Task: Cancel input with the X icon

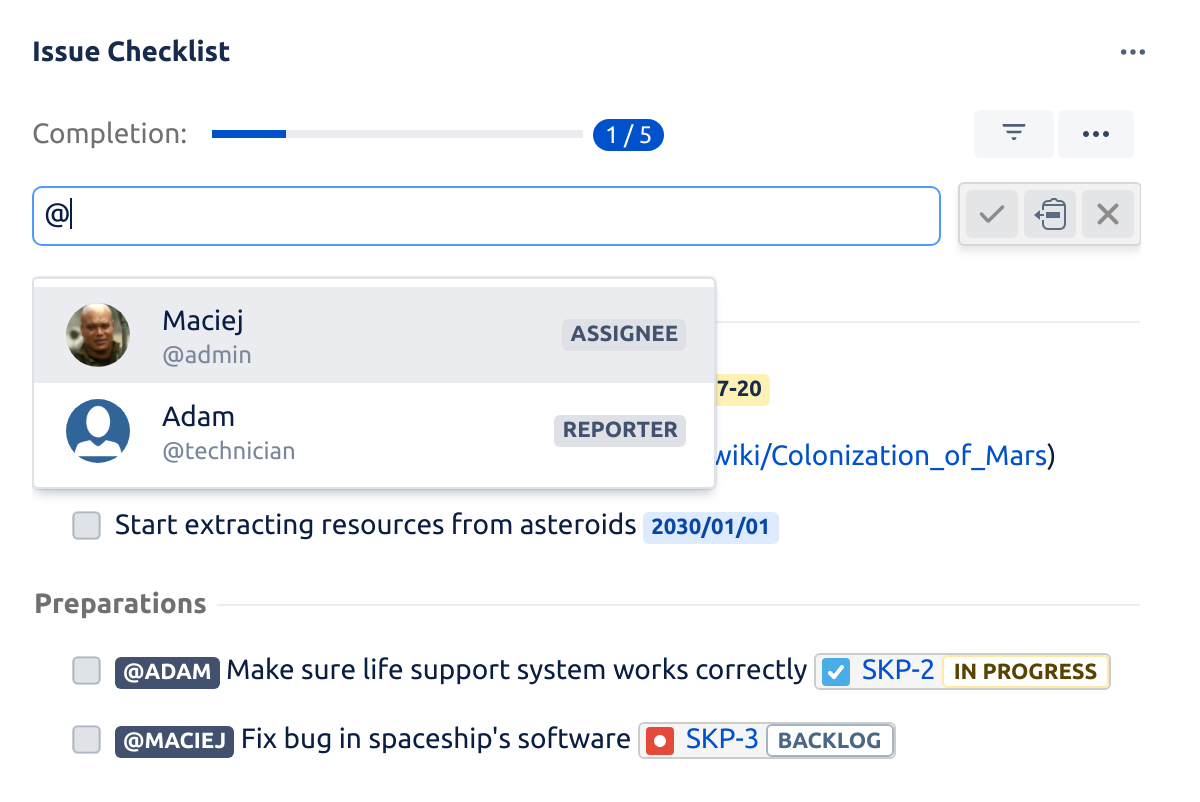Action: [1108, 215]
